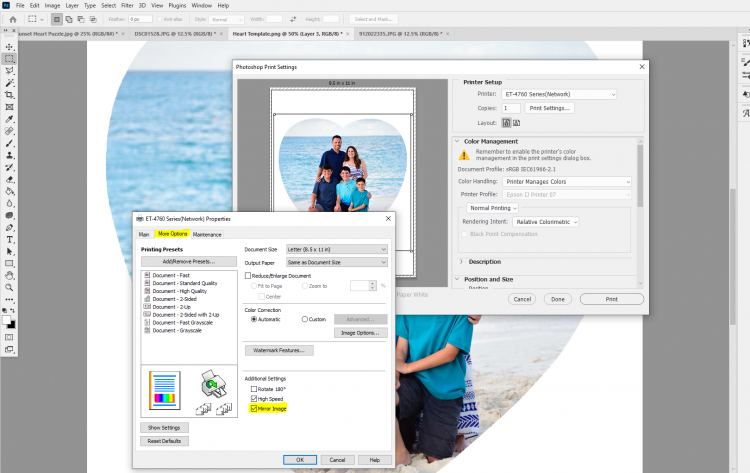Select the Paint Bucket tool
The height and width of the screenshot is (473, 750).
[x=9, y=191]
